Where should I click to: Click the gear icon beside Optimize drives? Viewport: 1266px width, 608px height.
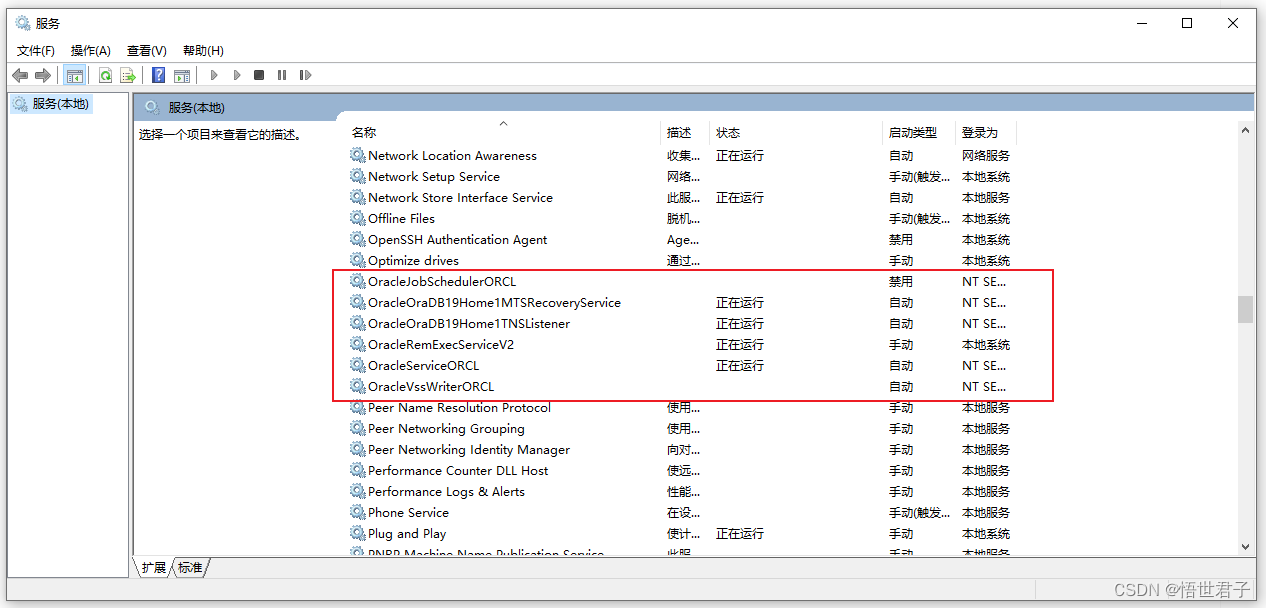358,260
